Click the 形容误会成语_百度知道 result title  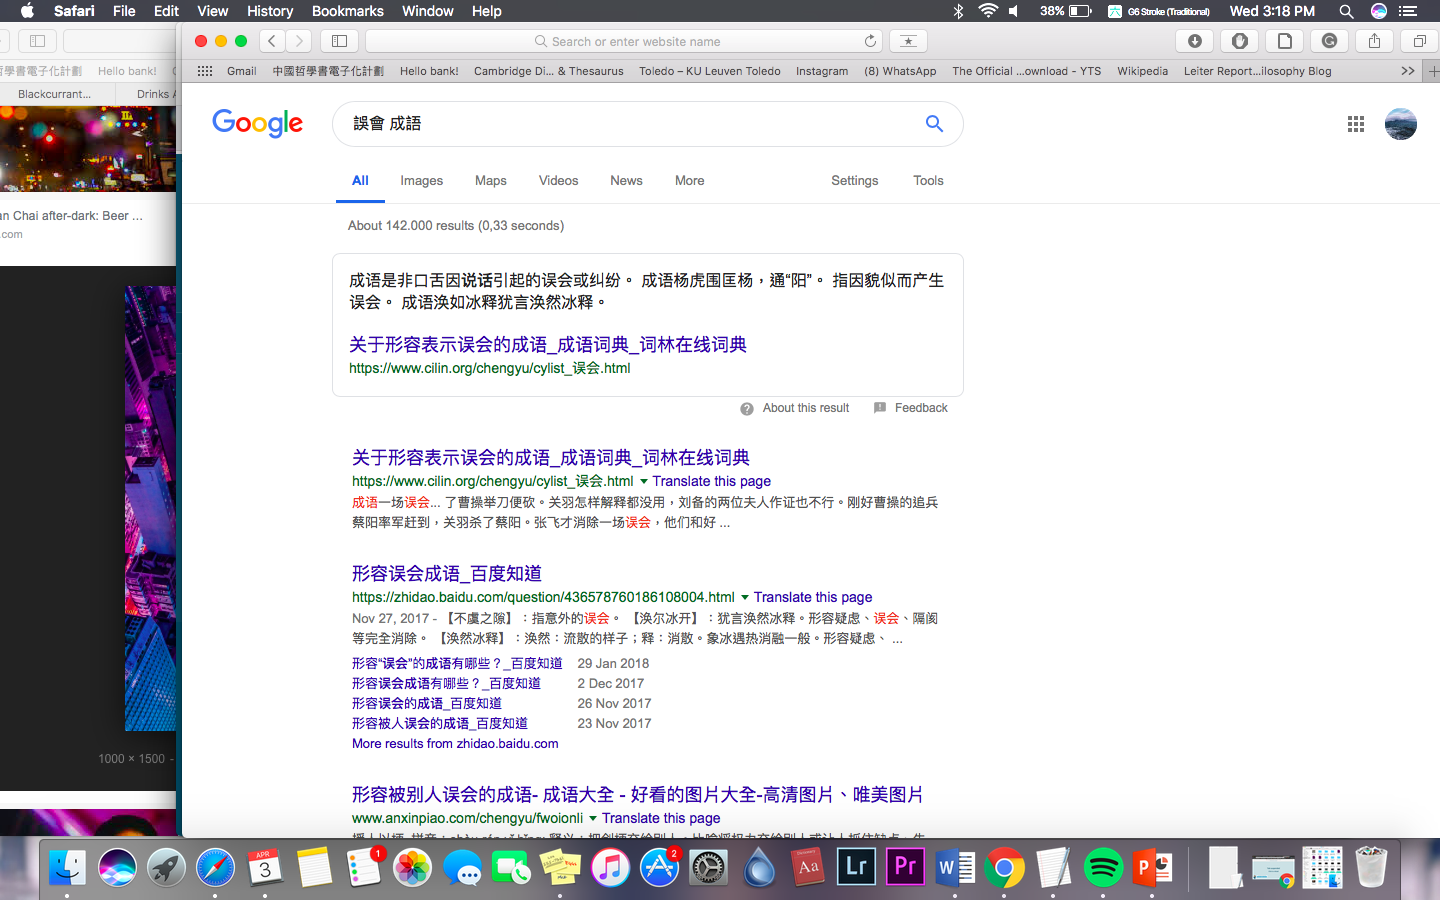[x=446, y=573]
